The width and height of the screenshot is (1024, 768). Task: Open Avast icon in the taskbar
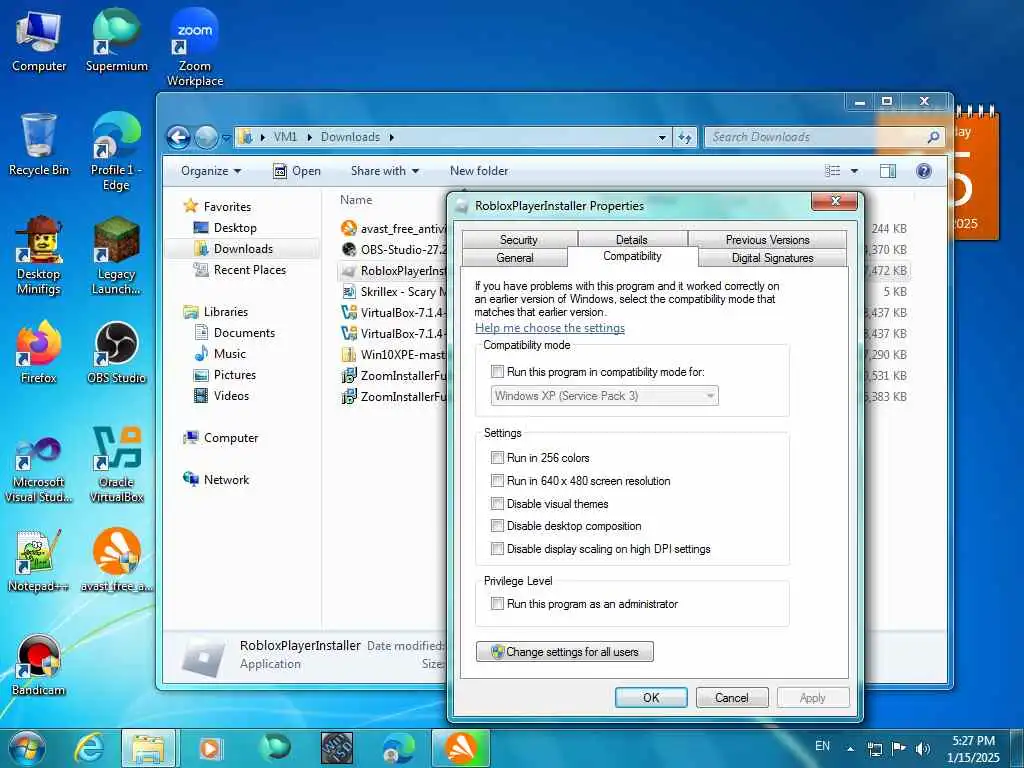[x=461, y=748]
